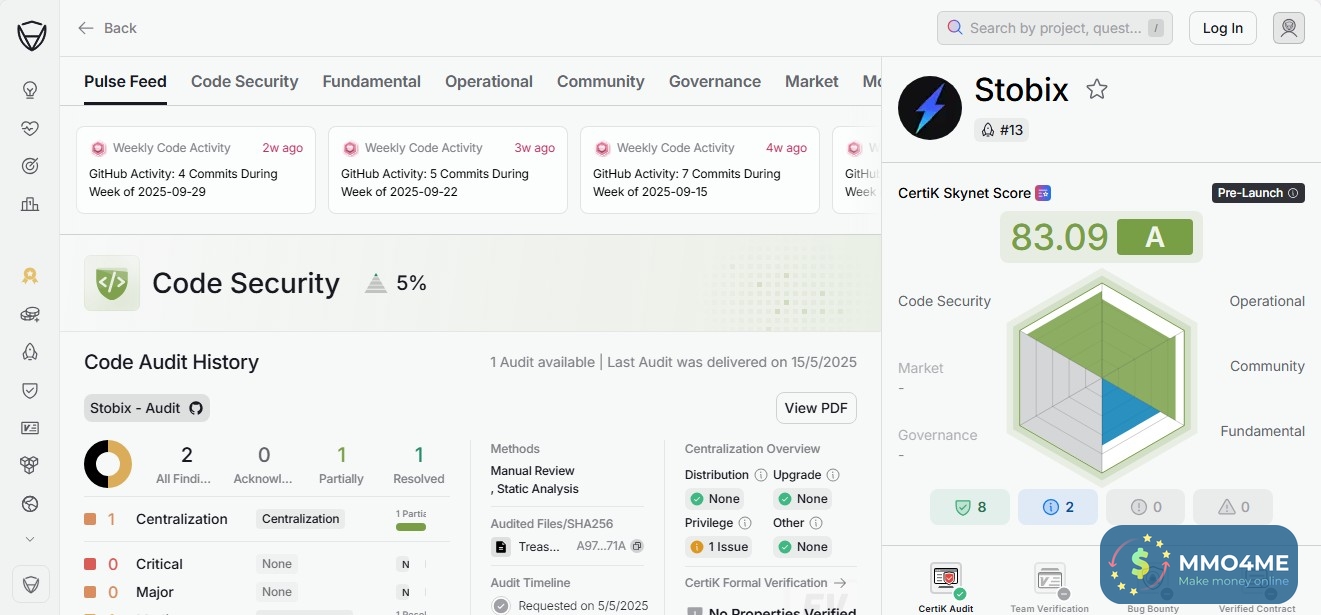This screenshot has width=1321, height=615.
Task: Open the shield check sidebar icon
Action: coord(30,390)
